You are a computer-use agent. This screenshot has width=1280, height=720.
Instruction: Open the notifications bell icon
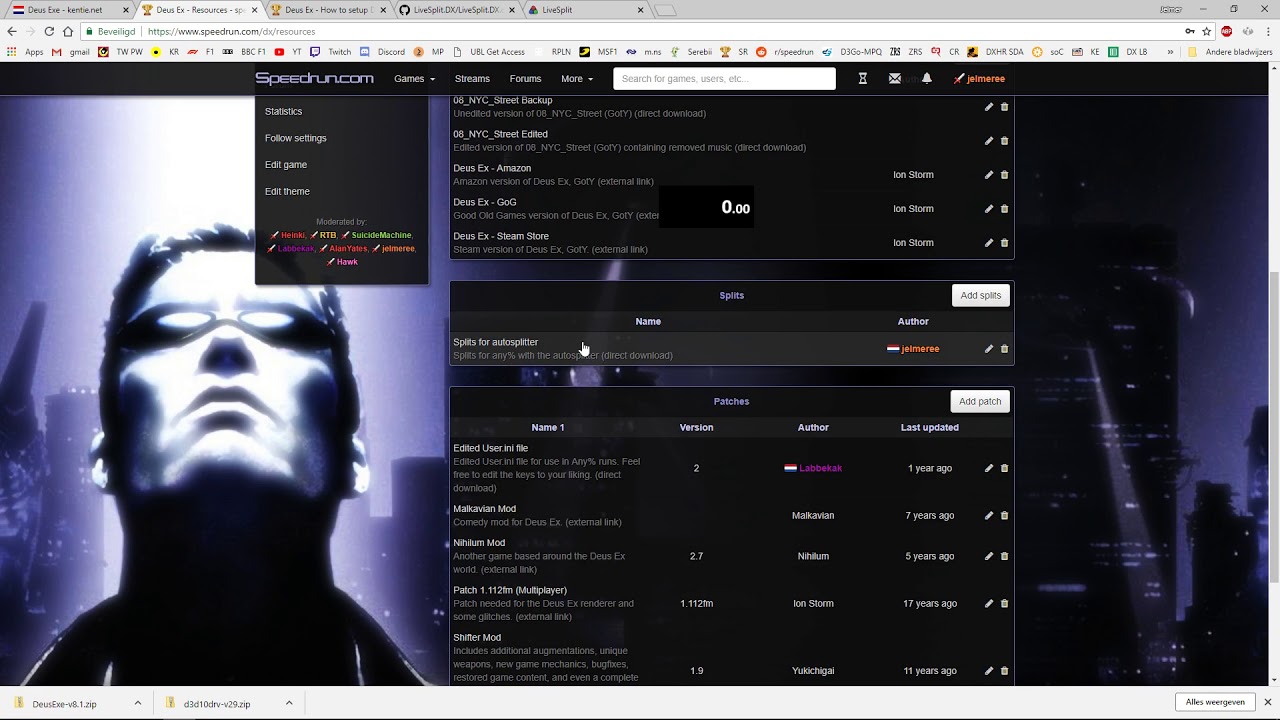[927, 79]
